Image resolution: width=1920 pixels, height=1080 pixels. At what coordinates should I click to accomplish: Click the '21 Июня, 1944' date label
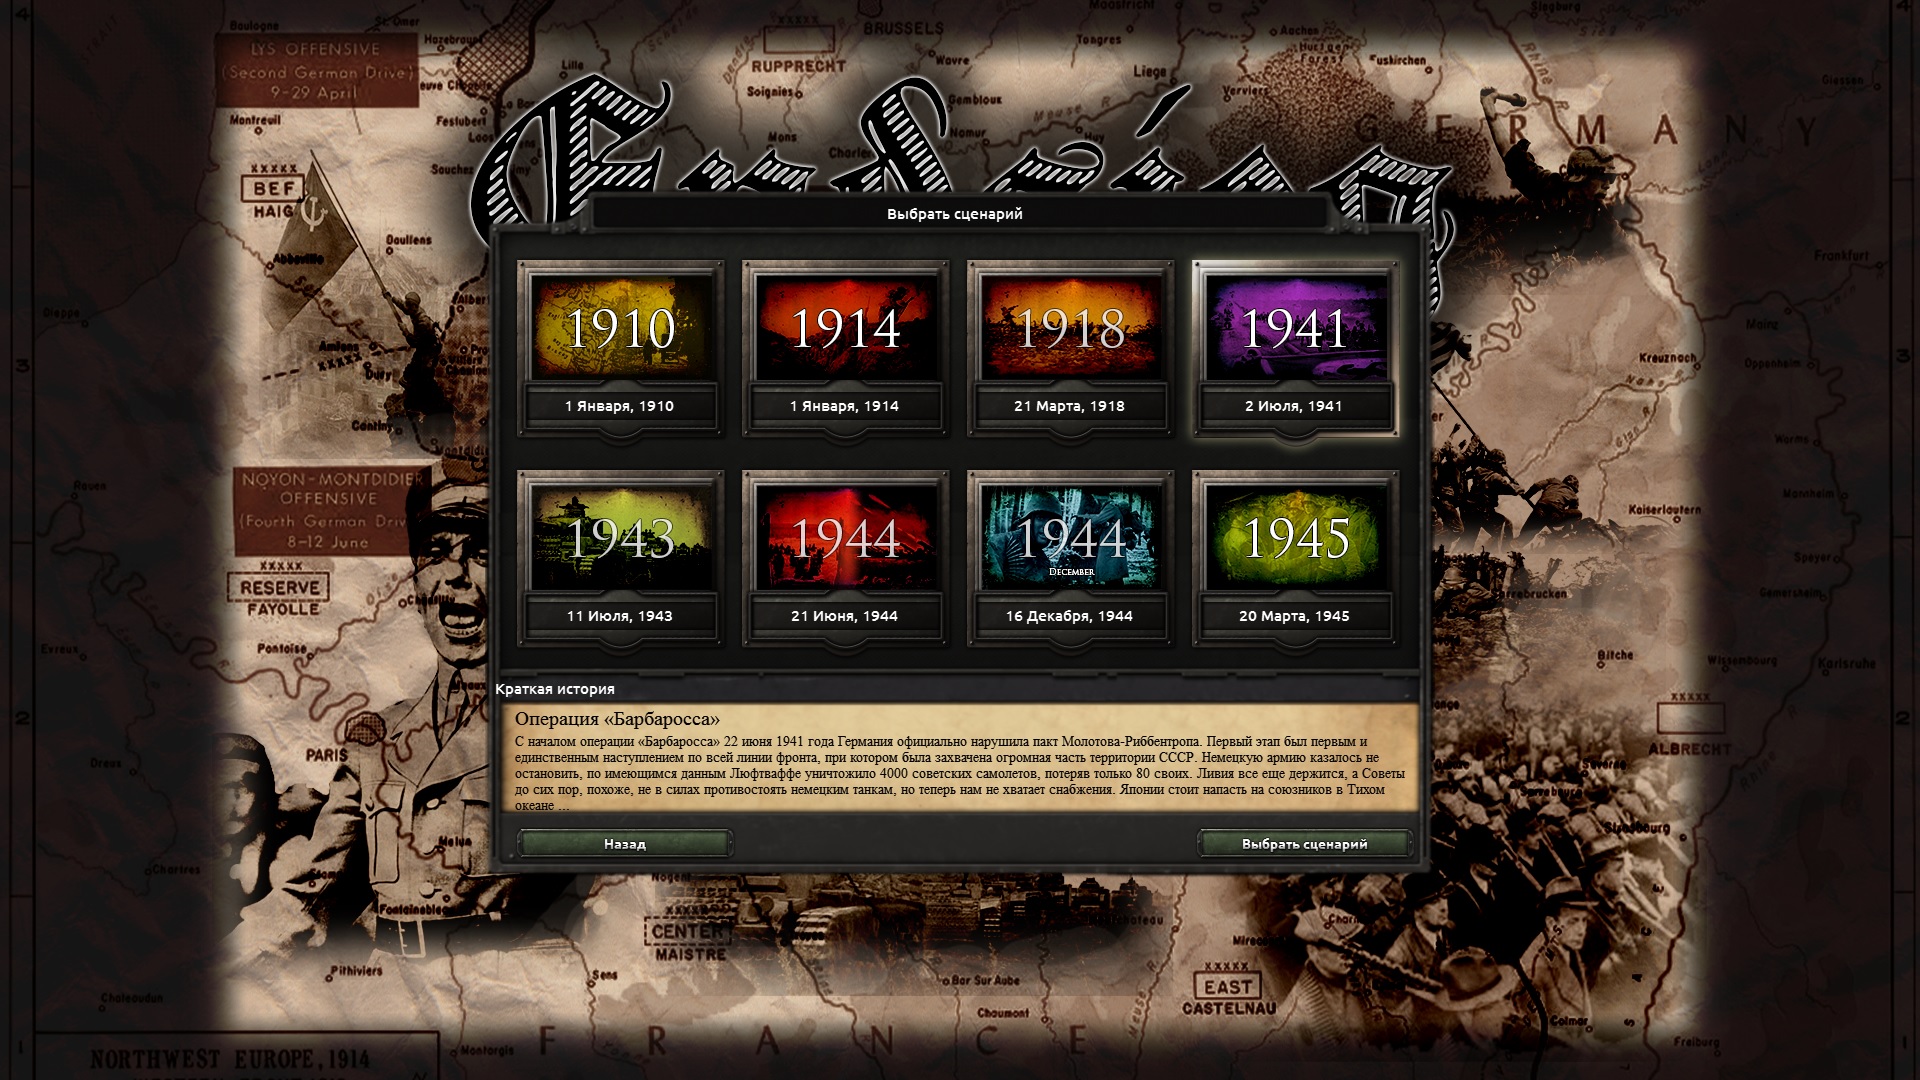click(844, 616)
